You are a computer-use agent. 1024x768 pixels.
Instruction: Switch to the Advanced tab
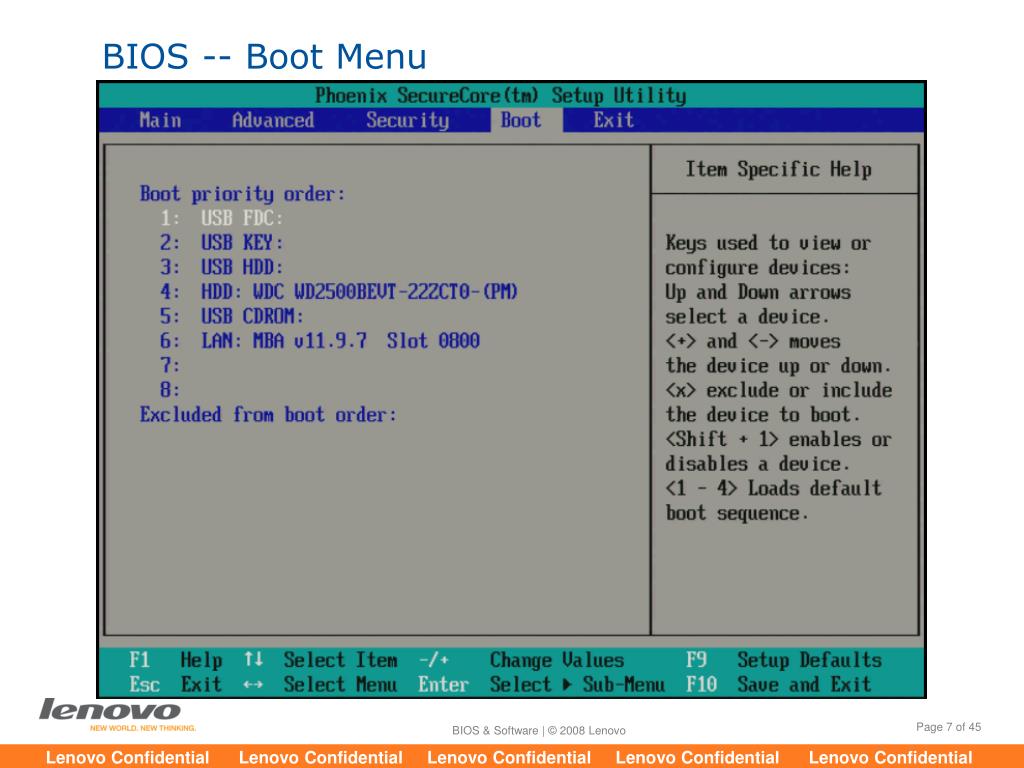coord(273,120)
